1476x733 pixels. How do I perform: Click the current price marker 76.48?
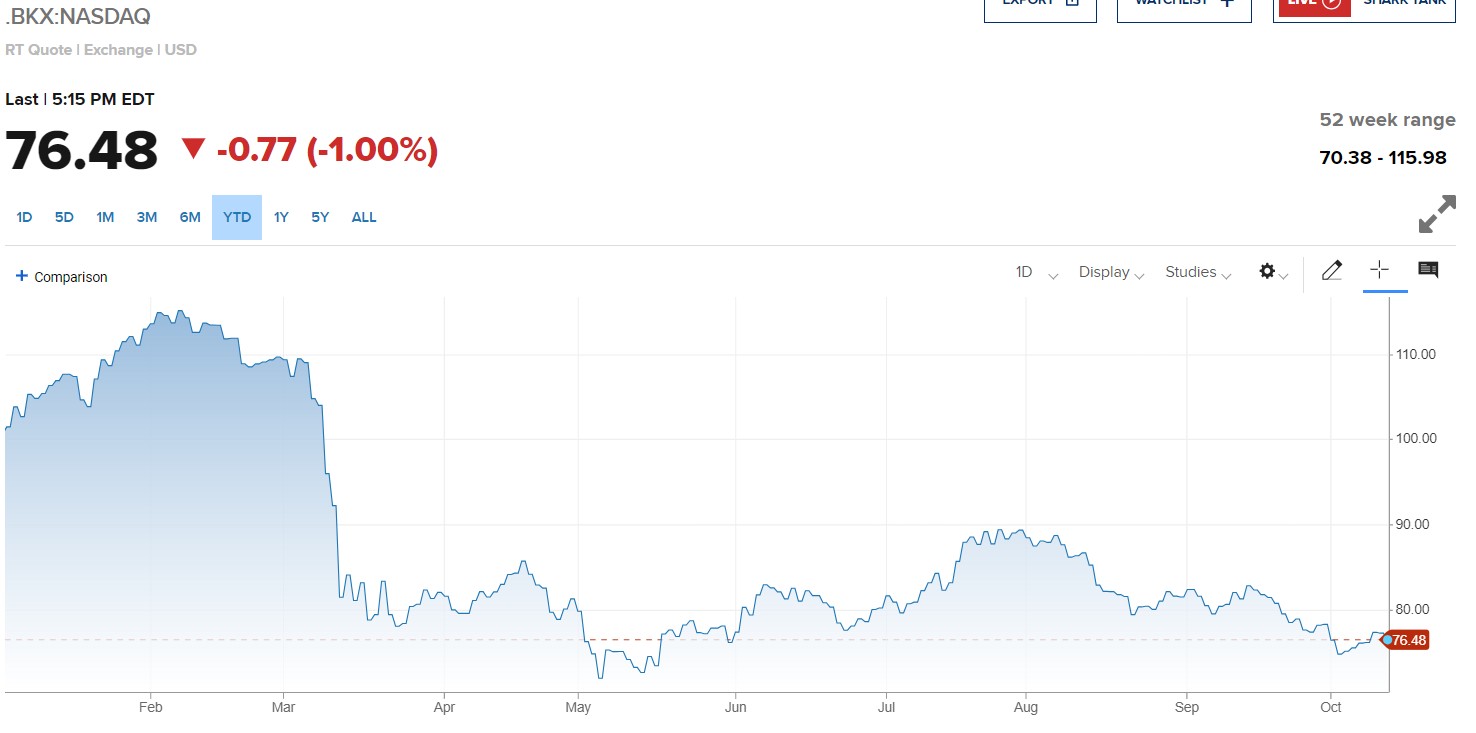click(1408, 640)
